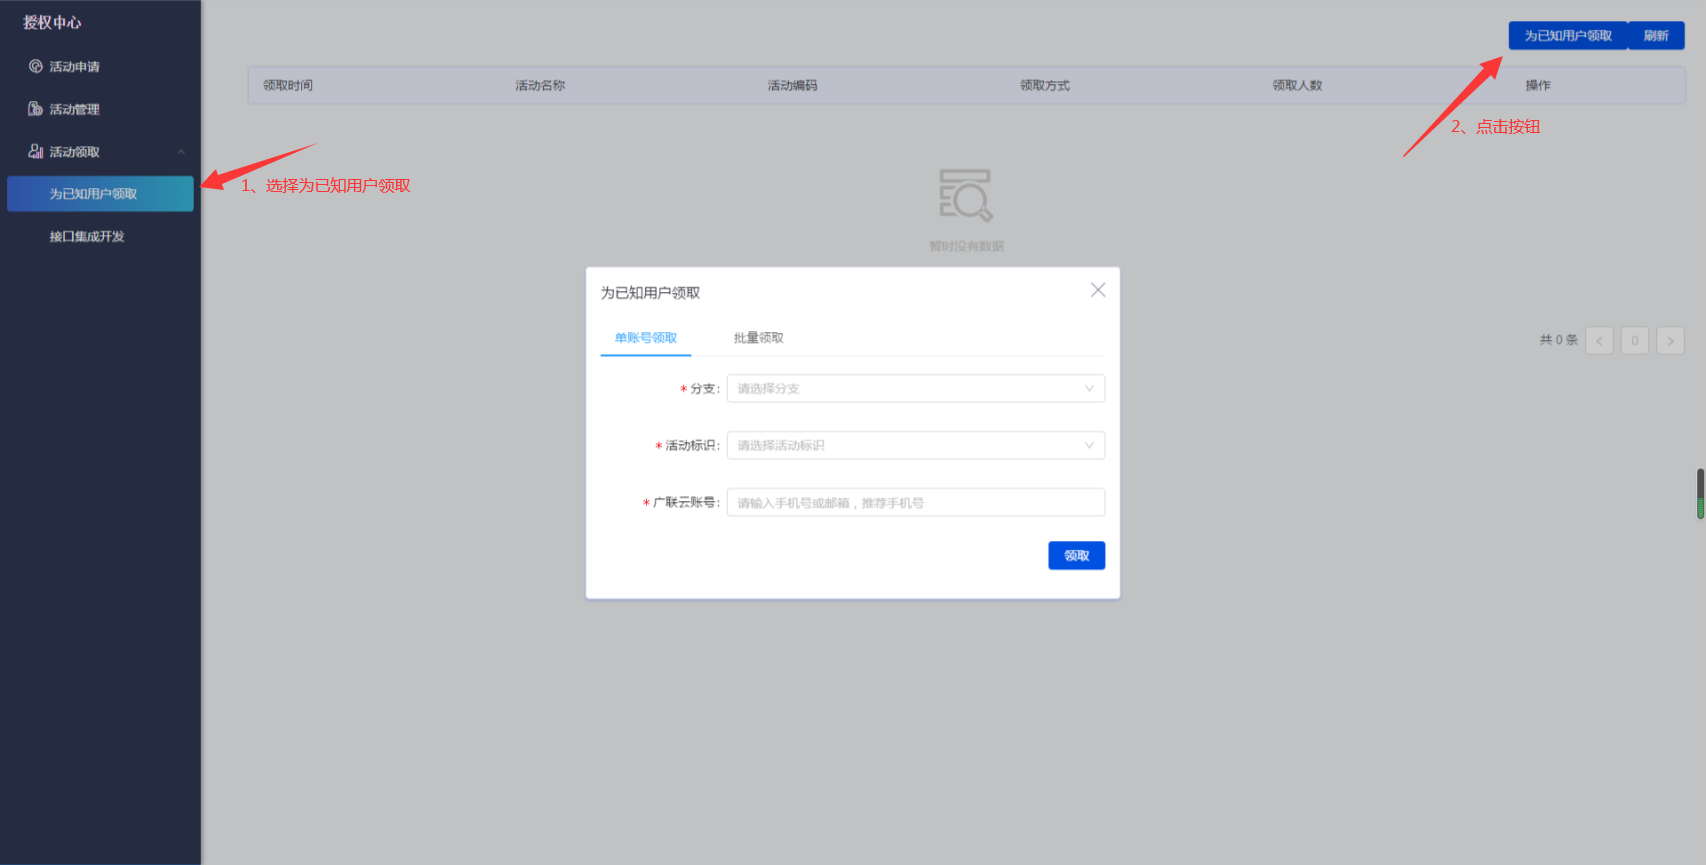The height and width of the screenshot is (865, 1707).
Task: Click the page number box
Action: click(1634, 341)
